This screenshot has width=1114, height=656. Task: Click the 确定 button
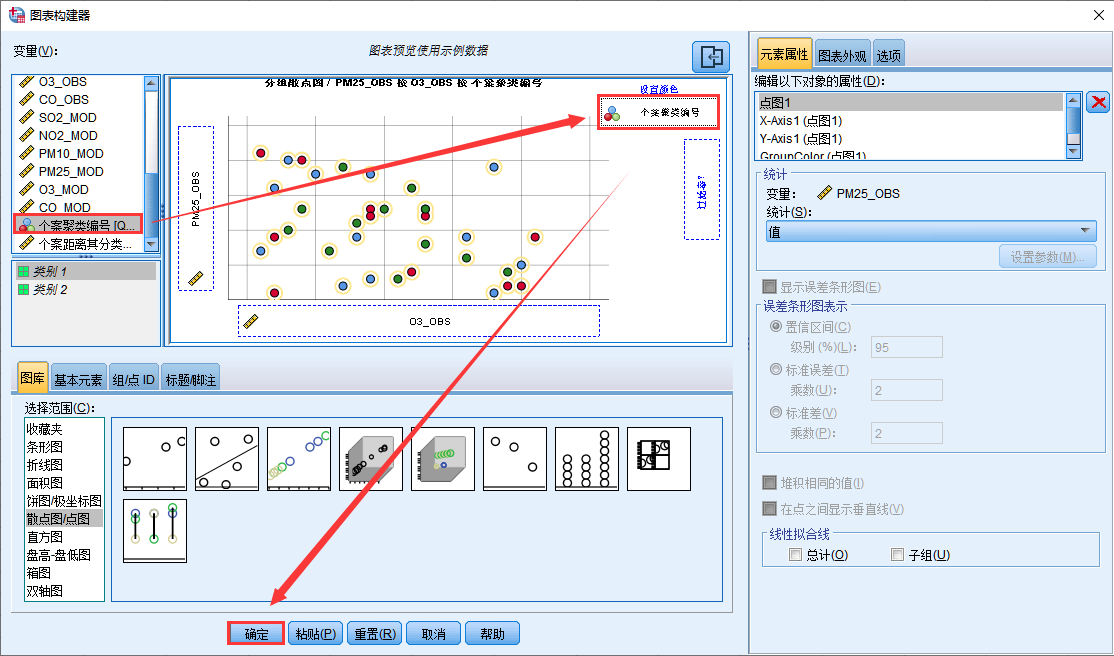pos(256,633)
